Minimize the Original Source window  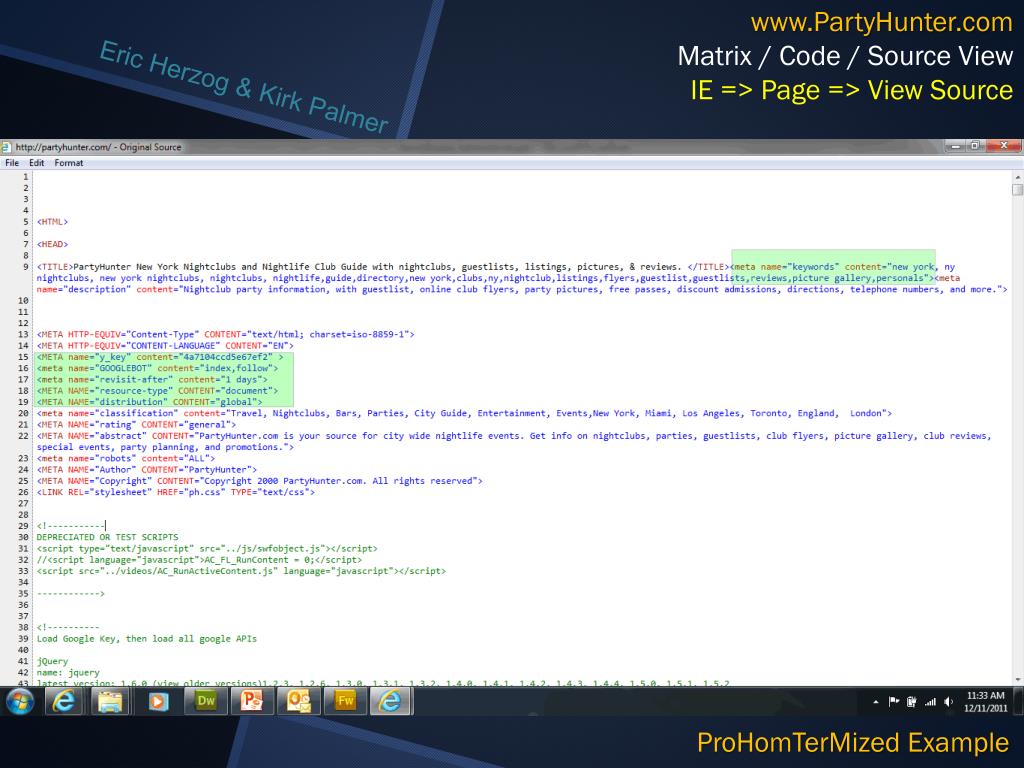[x=956, y=146]
